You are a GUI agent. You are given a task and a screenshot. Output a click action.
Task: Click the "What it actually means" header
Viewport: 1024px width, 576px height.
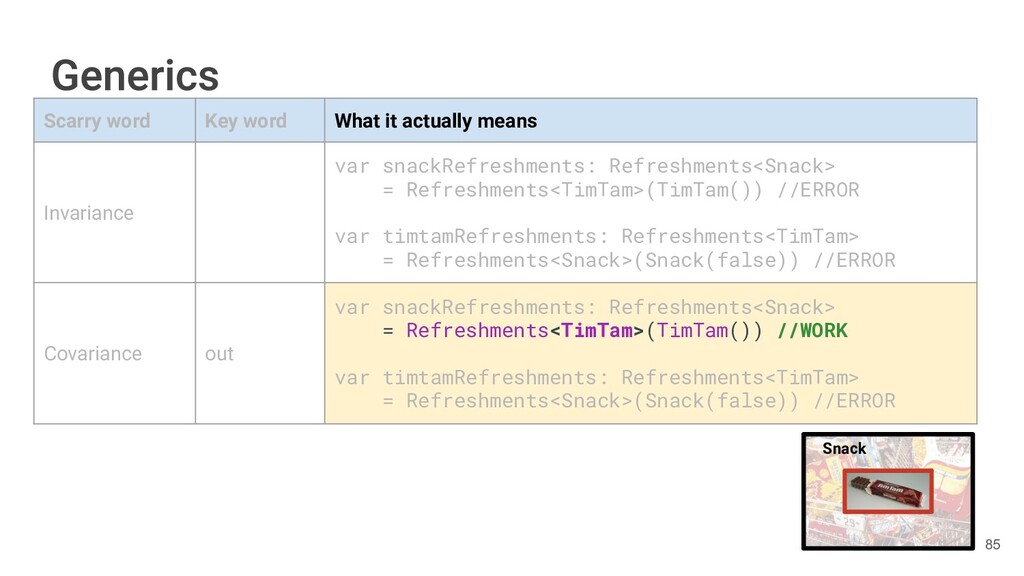[435, 121]
